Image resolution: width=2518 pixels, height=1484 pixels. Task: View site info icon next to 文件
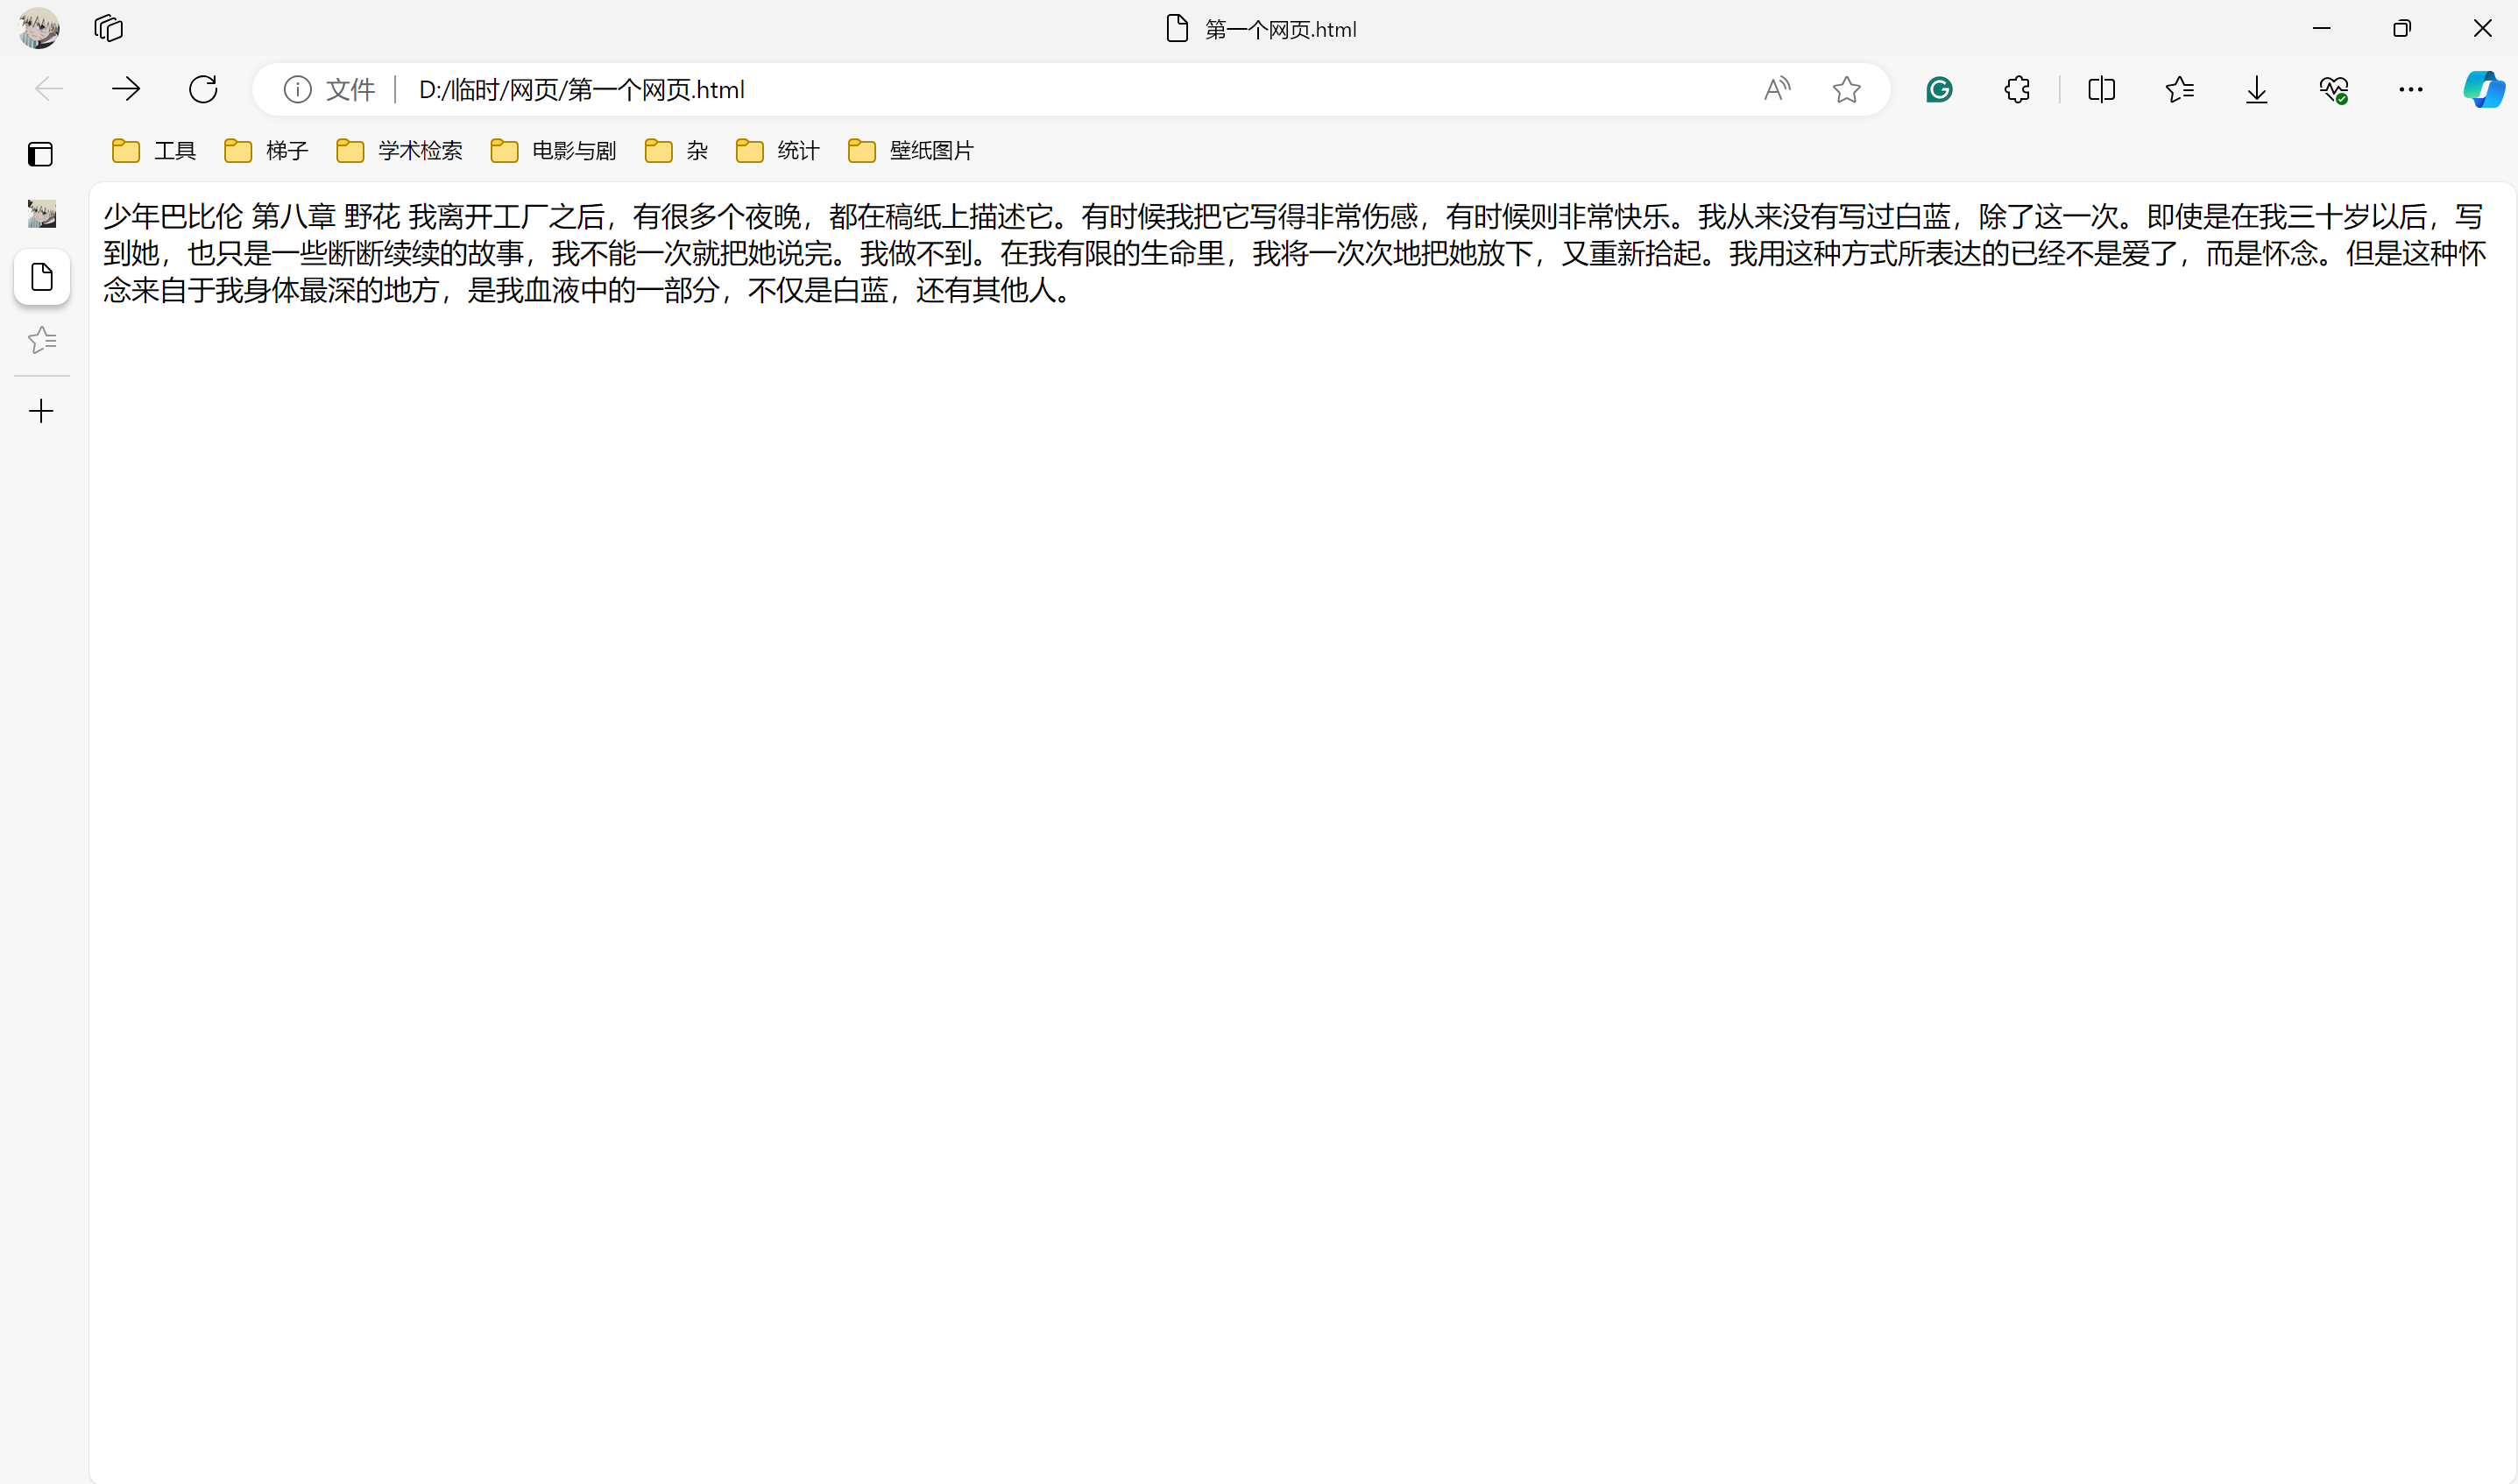click(x=297, y=89)
